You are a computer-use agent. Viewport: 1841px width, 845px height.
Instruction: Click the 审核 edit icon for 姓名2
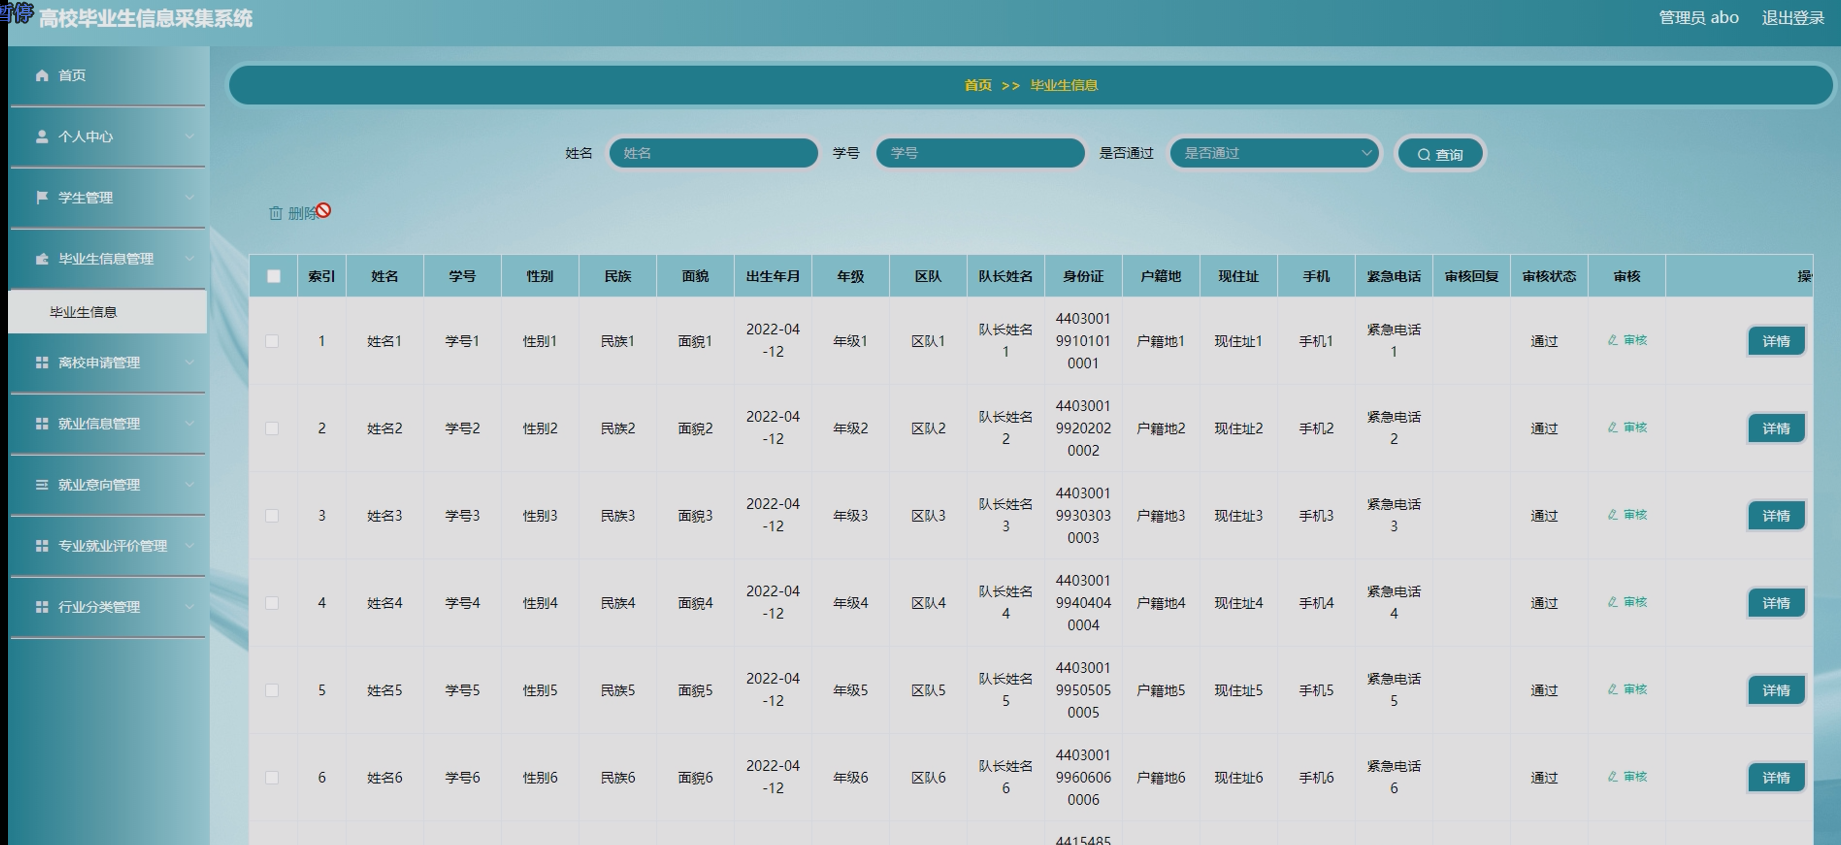[1612, 427]
